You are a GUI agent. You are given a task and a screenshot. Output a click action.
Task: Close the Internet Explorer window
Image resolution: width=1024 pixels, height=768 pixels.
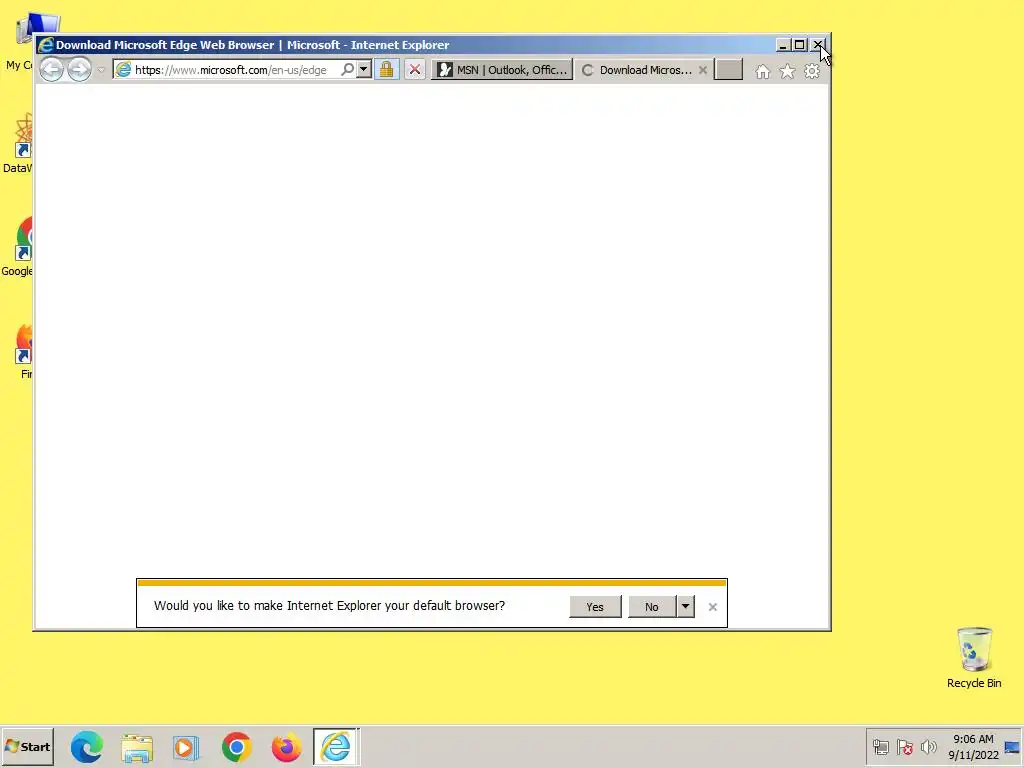tap(818, 44)
